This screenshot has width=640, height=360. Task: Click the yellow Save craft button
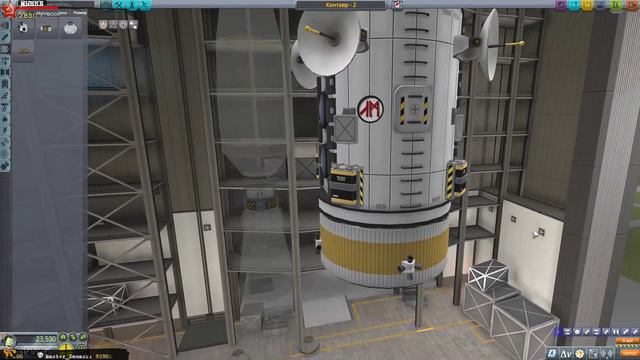[588, 5]
